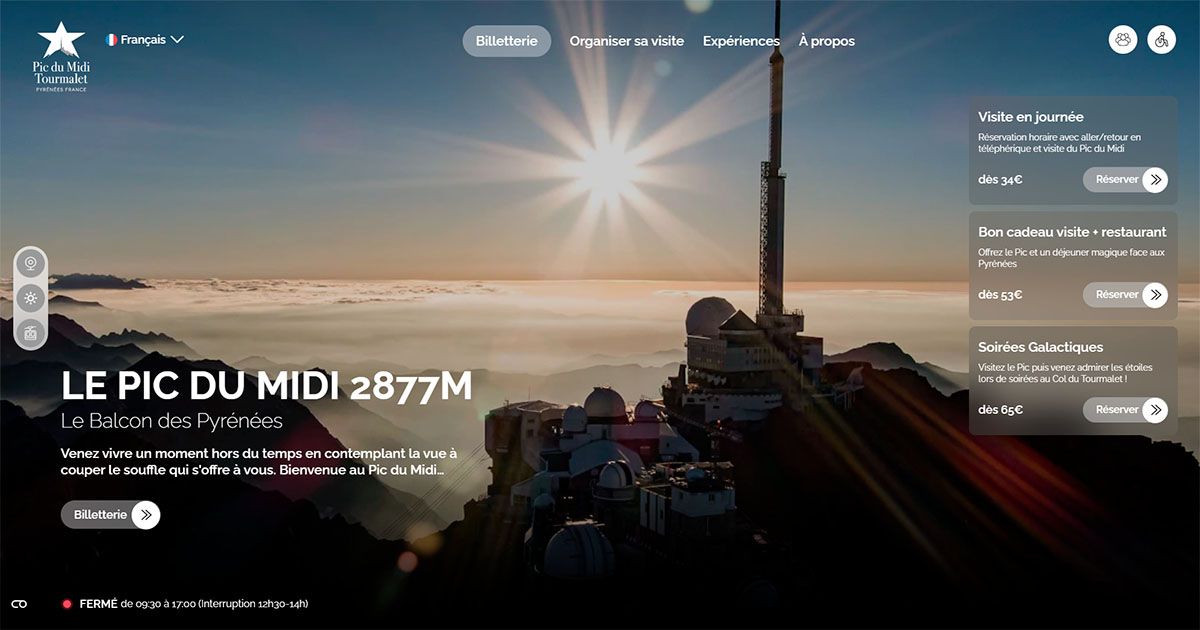Reserve the Soirées Galactiques offer
Screen dimensions: 1200x630
point(1124,410)
